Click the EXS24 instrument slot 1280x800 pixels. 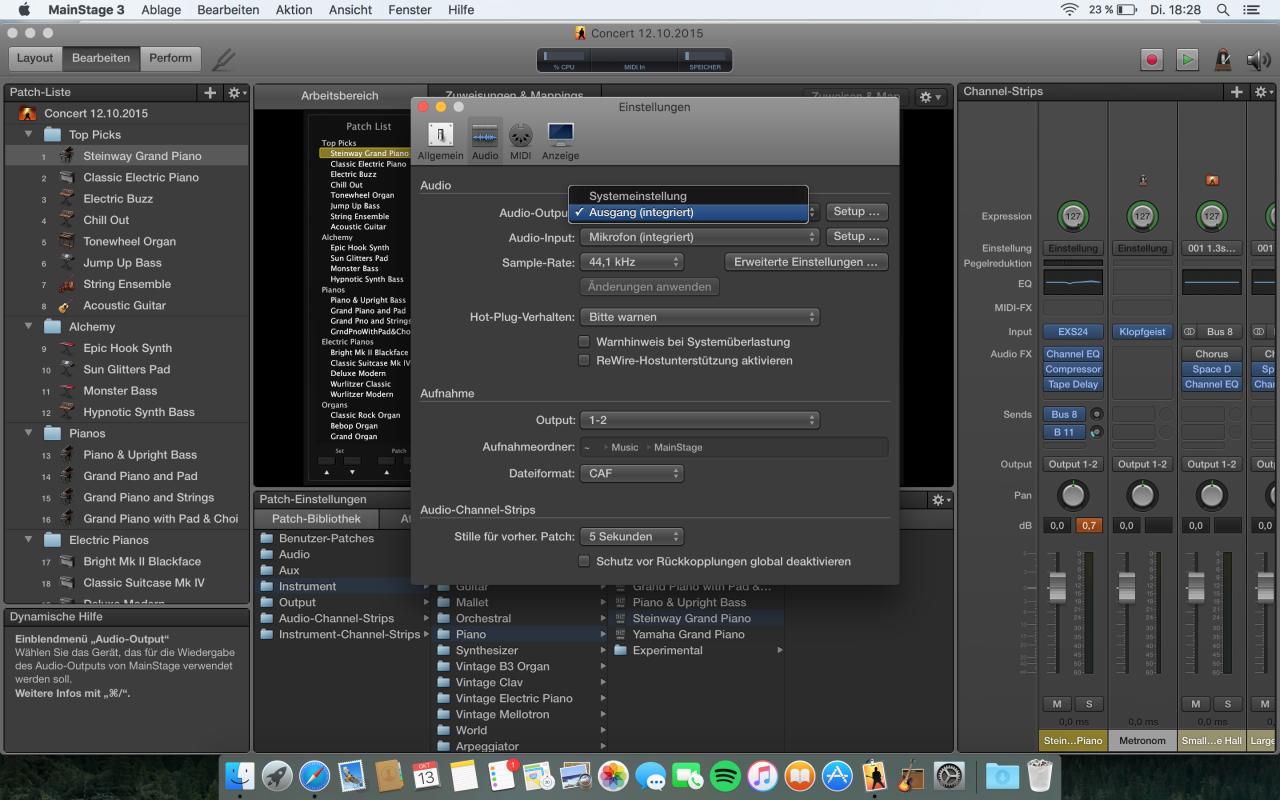pos(1073,332)
